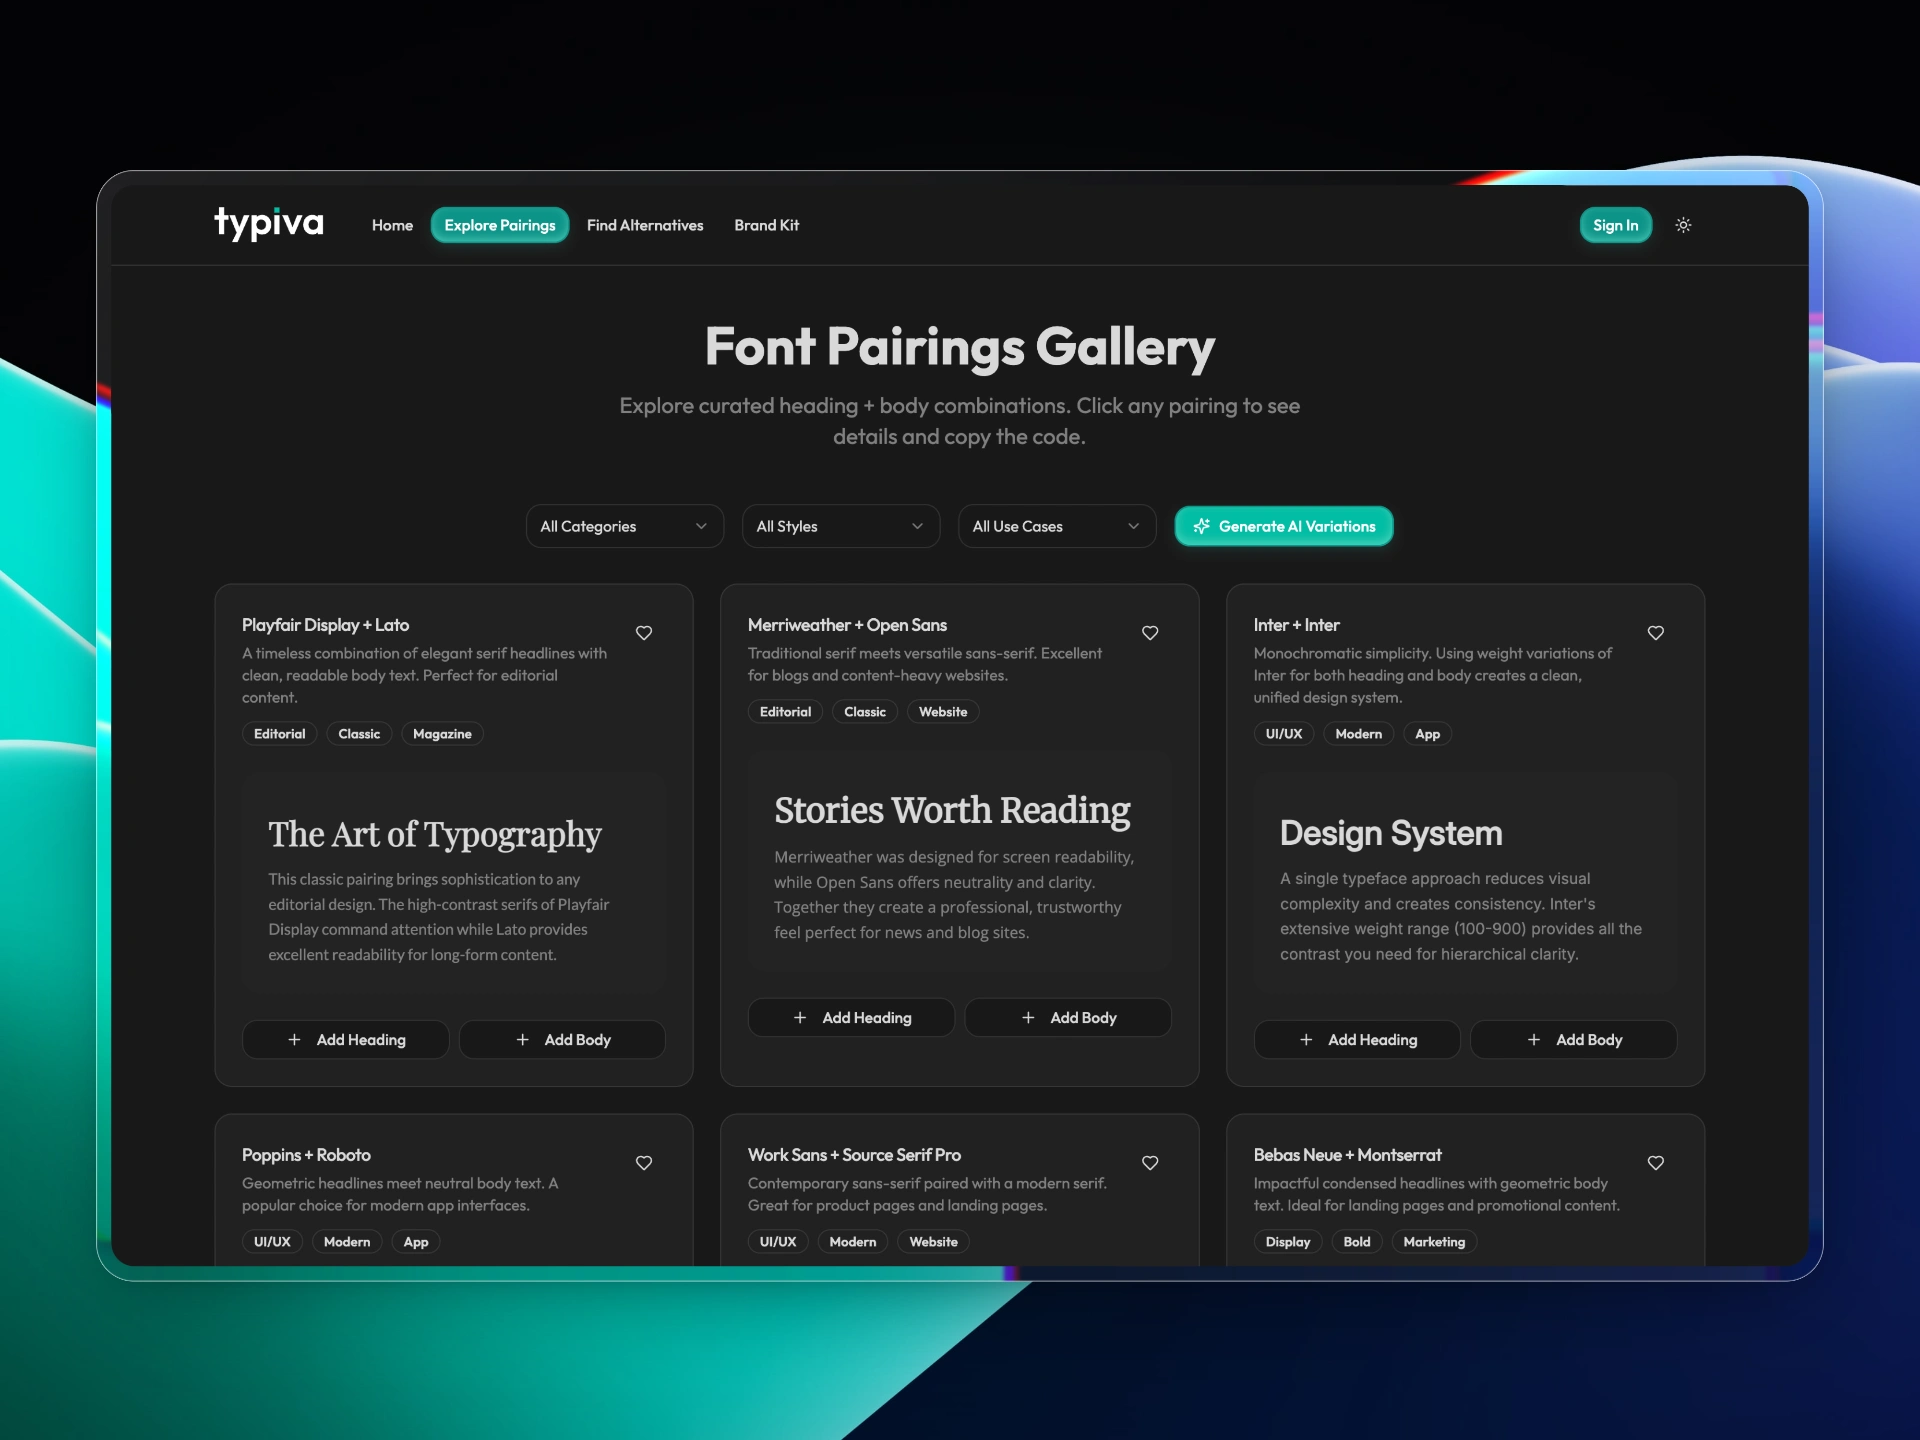The image size is (1920, 1440).
Task: Click Add Body on the Merriweather card
Action: click(x=1068, y=1017)
